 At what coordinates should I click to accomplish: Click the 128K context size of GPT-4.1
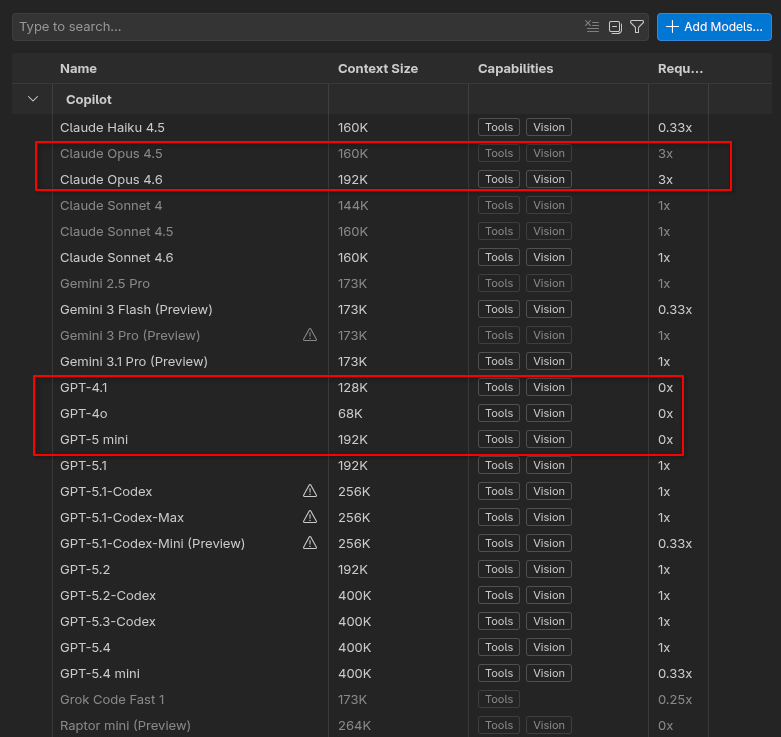[353, 387]
